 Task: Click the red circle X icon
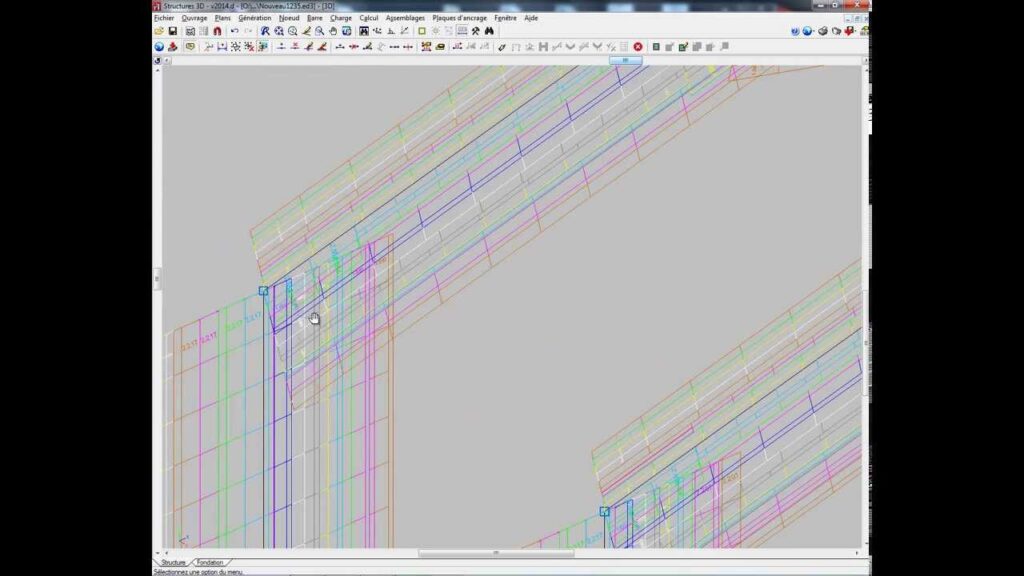click(x=638, y=46)
